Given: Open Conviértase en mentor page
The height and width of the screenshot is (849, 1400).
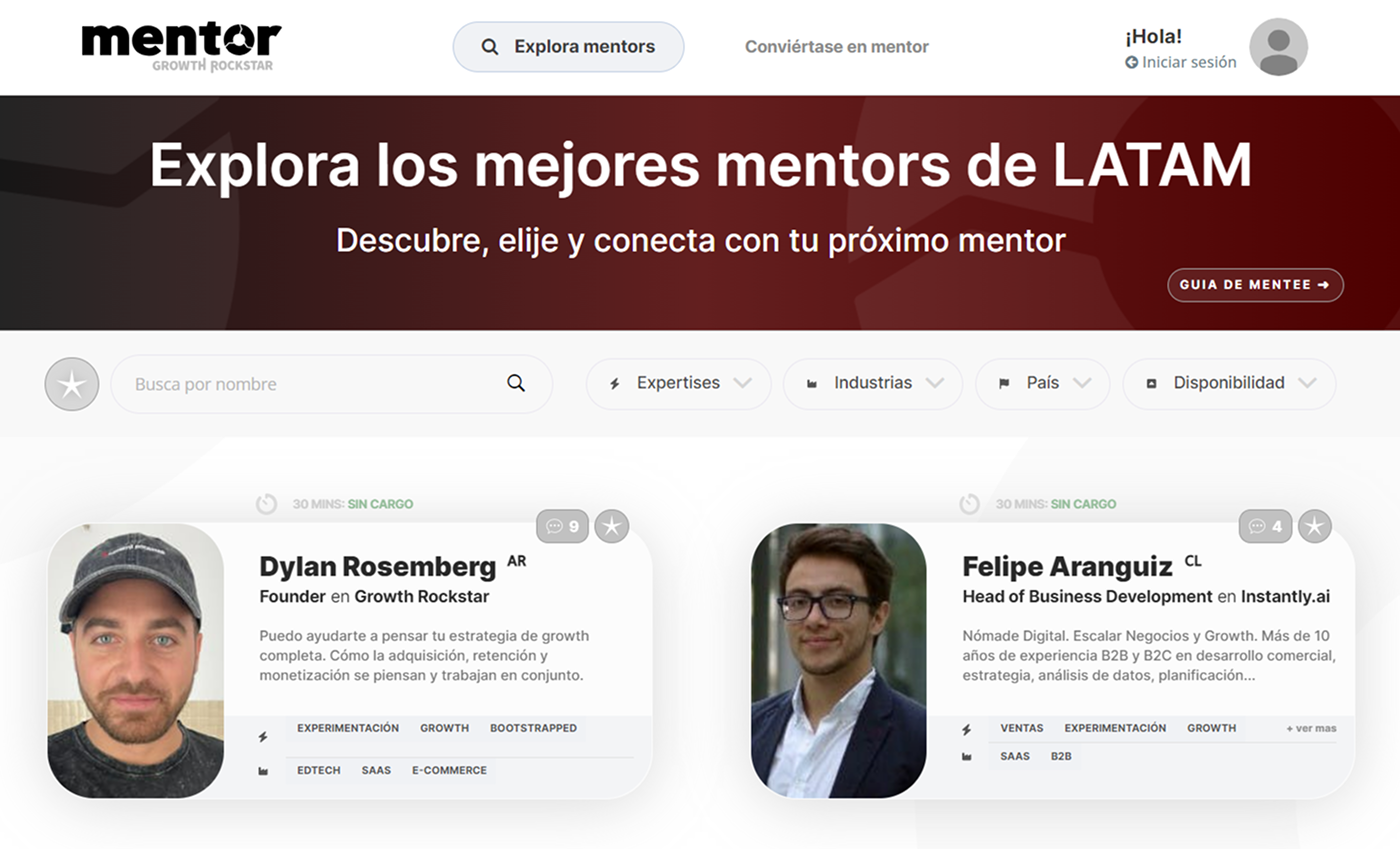Looking at the screenshot, I should [x=837, y=47].
